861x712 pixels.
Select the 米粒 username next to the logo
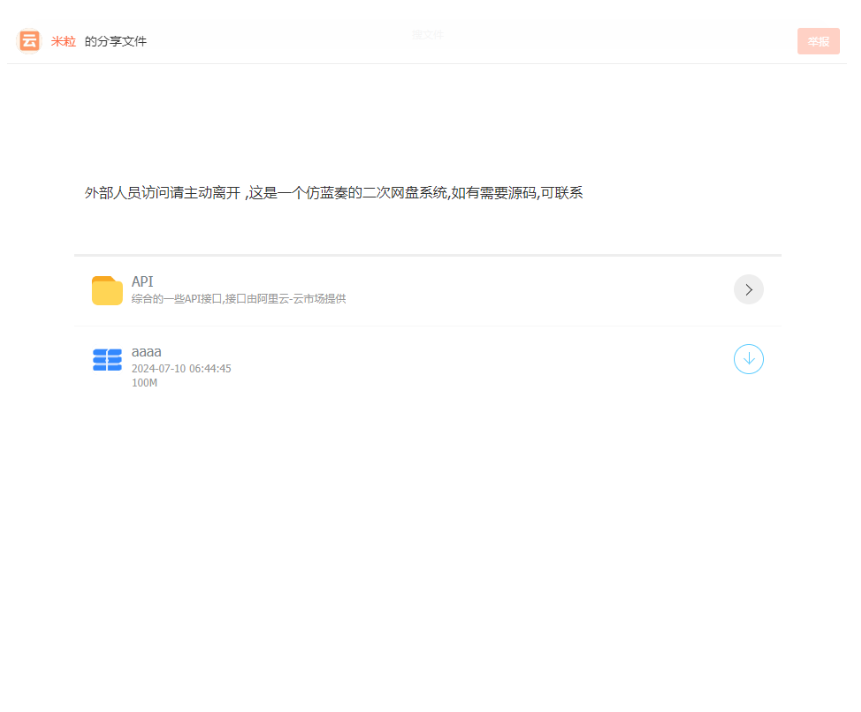click(x=61, y=41)
